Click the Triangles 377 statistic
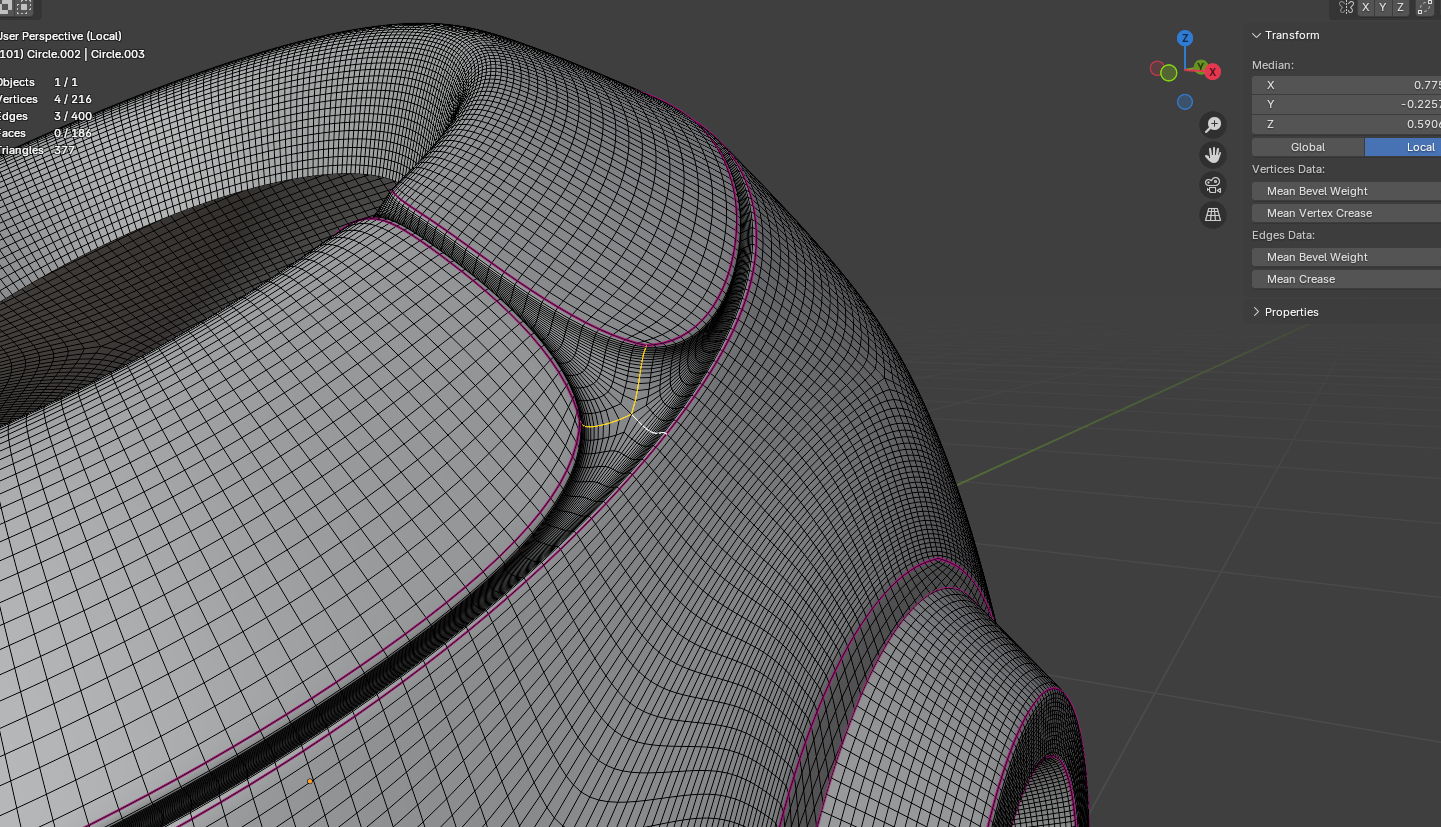The image size is (1441, 827). point(38,150)
